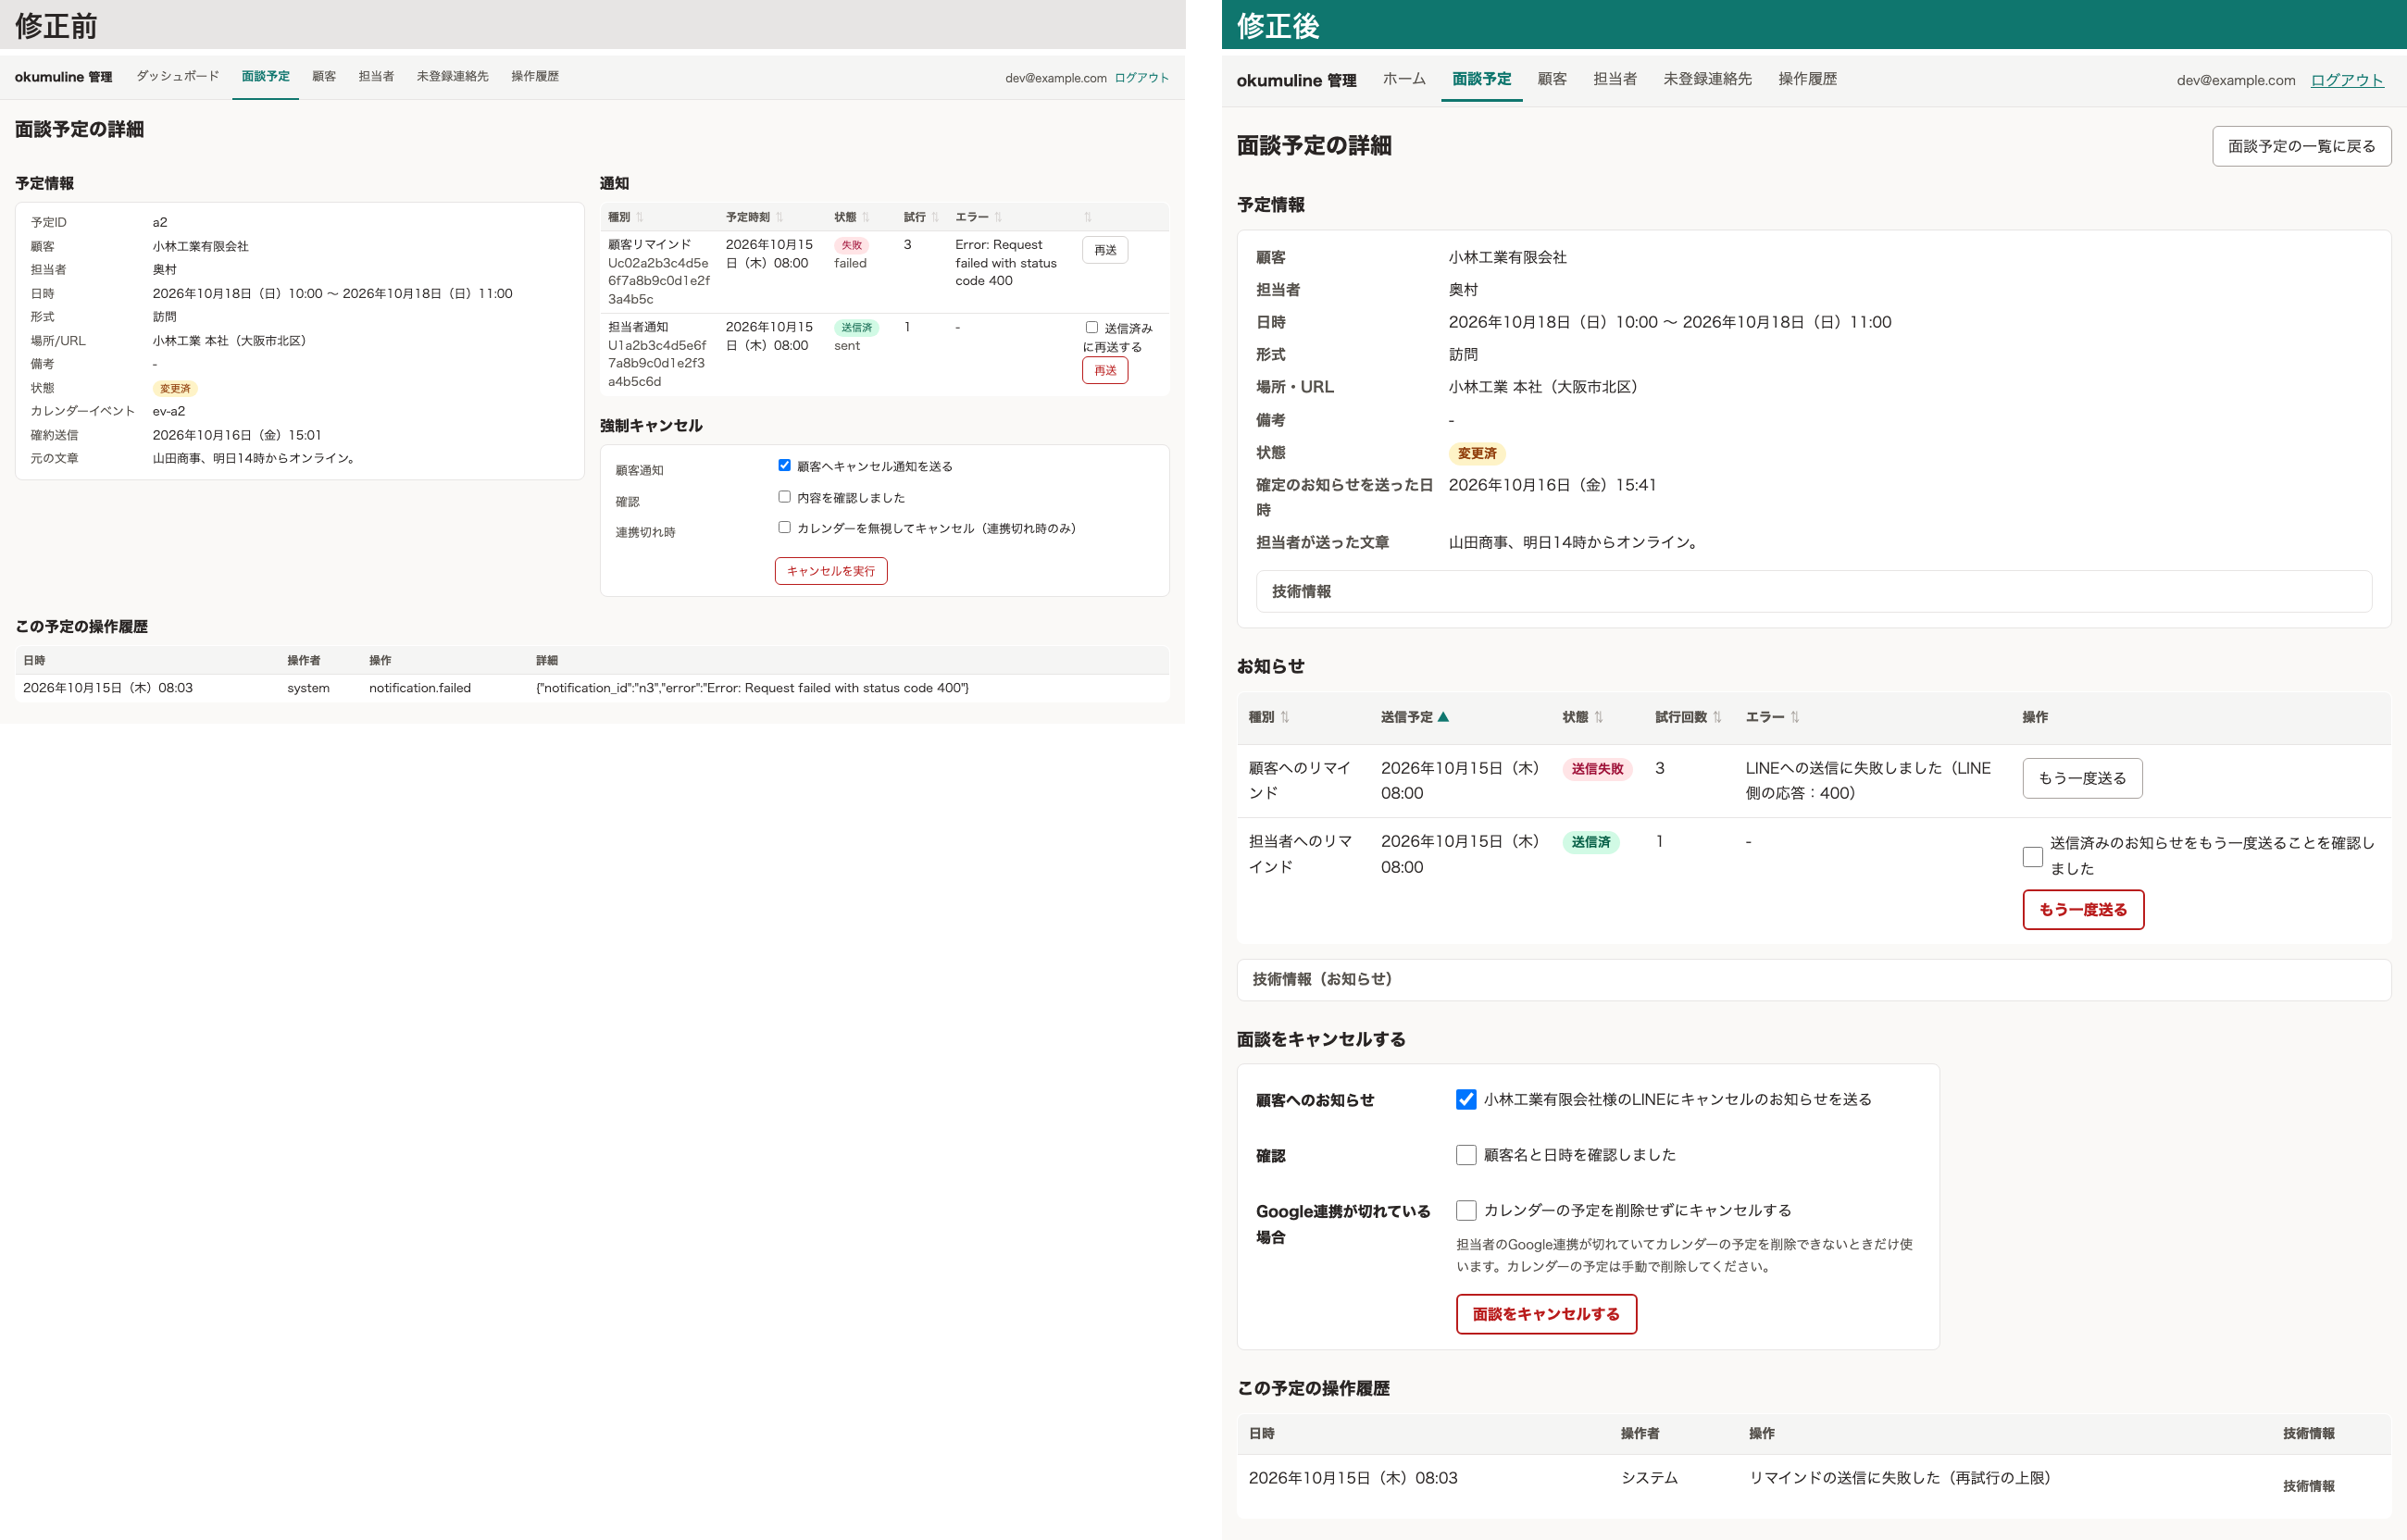The width and height of the screenshot is (2407, 1540).
Task: Check 内容を確認しました in 修正前
Action: [x=784, y=496]
